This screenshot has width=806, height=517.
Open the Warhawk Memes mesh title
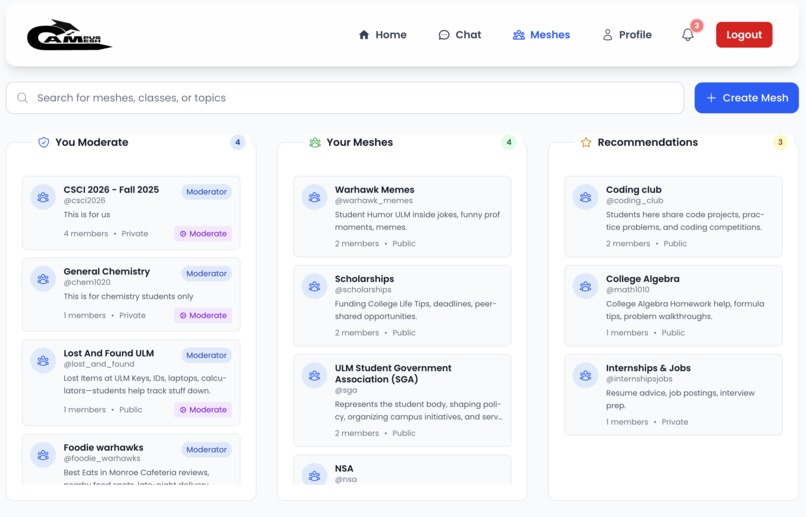click(374, 190)
